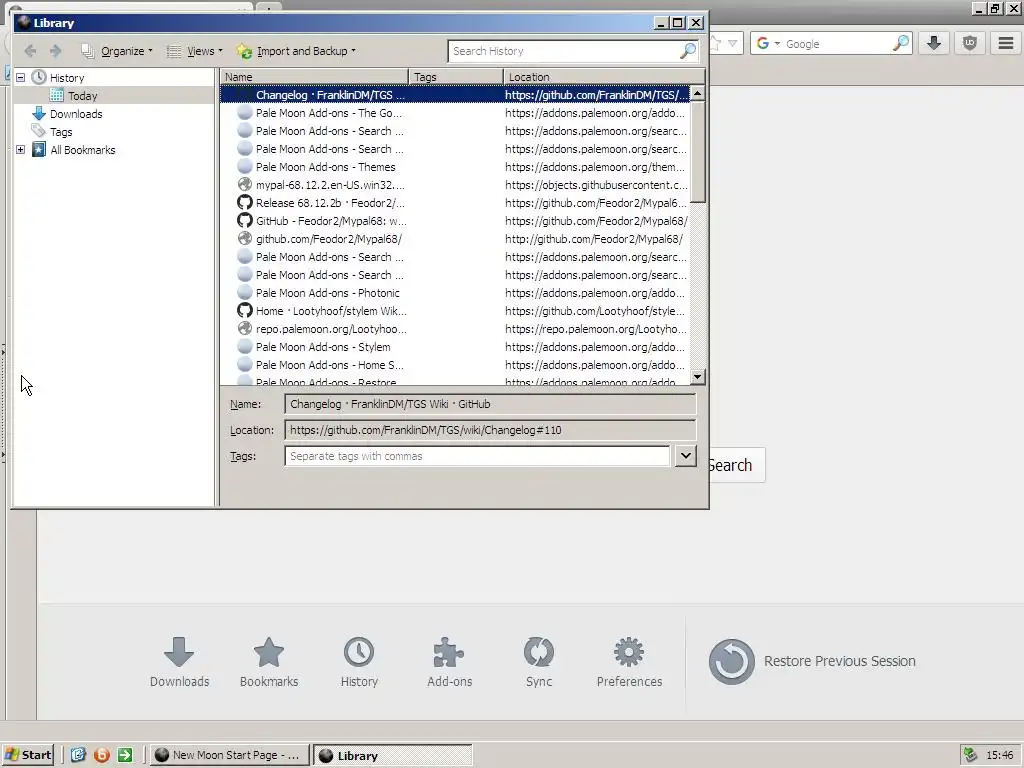
Task: Select Pale Moon Add-ons - Stylem entry
Action: coord(455,347)
